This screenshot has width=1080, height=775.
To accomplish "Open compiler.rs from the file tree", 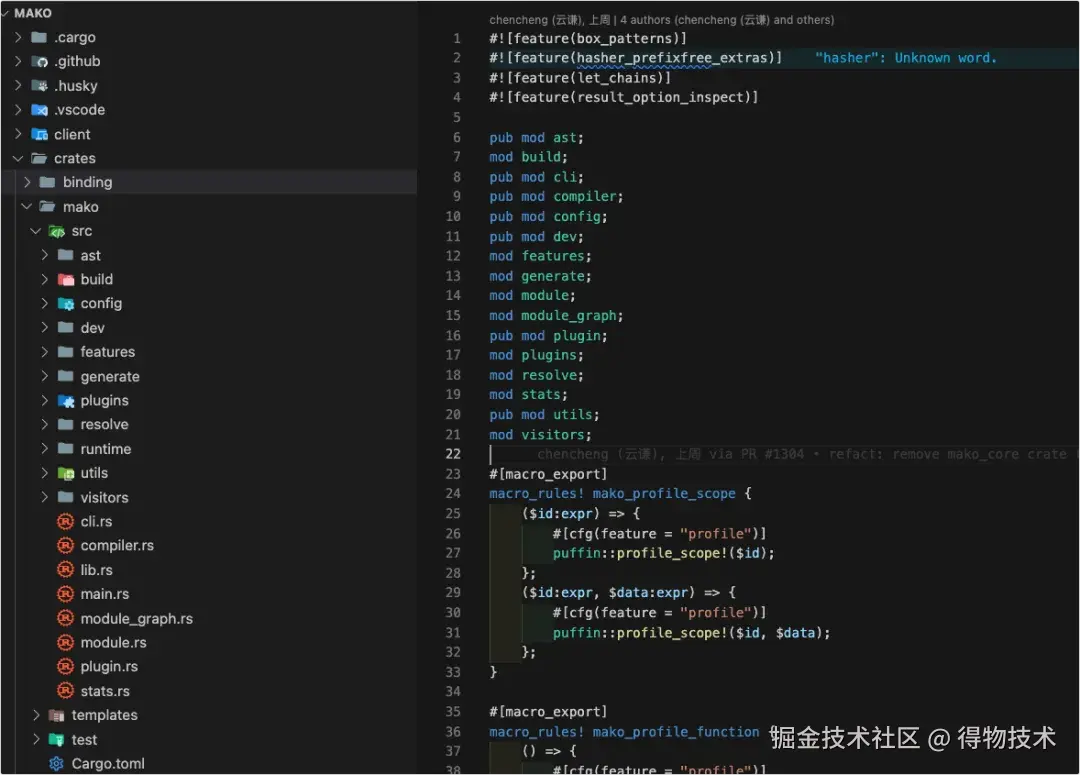I will pyautogui.click(x=117, y=546).
